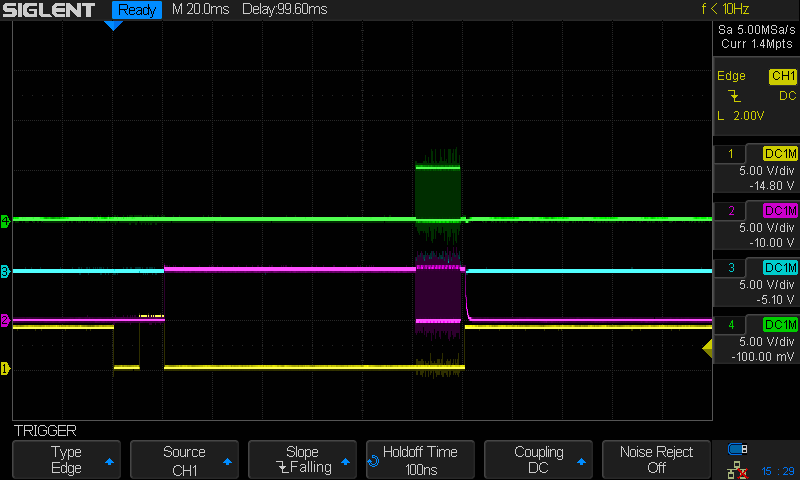
Task: Click the USB storage device icon
Action: [x=737, y=449]
